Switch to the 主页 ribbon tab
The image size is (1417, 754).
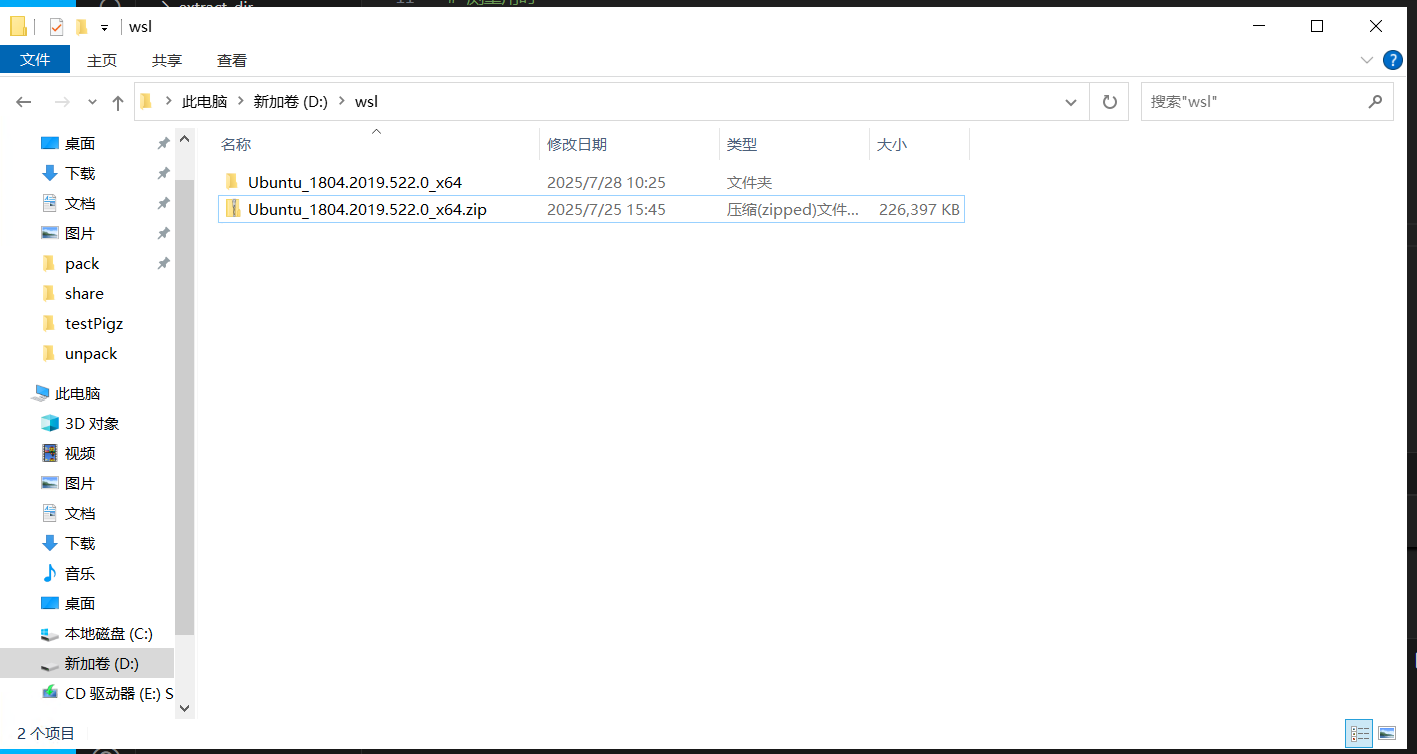102,60
